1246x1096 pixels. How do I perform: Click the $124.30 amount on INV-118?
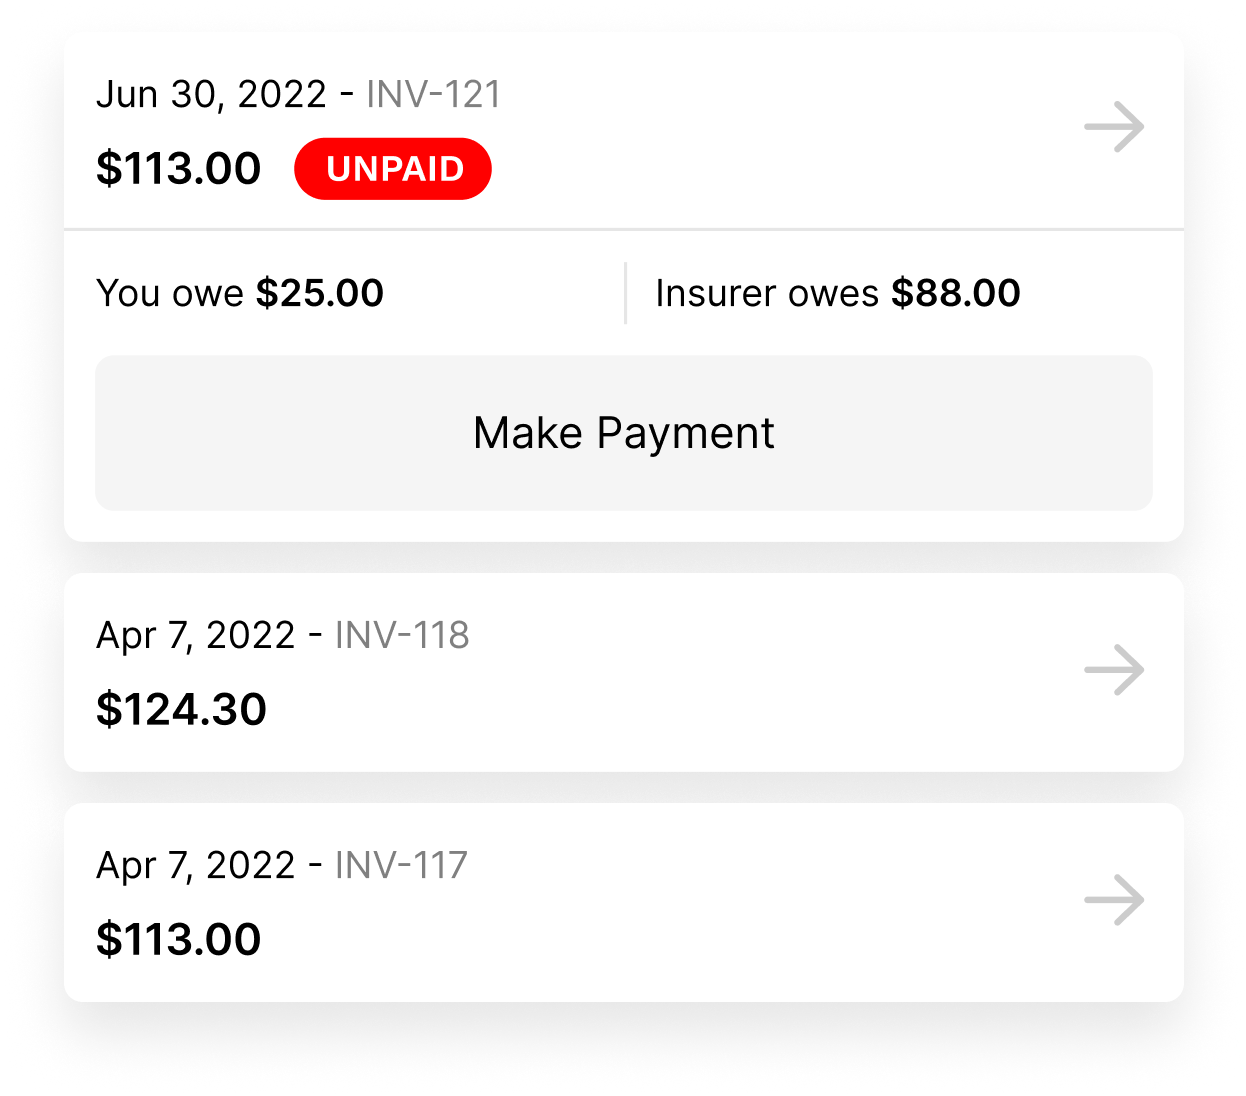pyautogui.click(x=182, y=709)
